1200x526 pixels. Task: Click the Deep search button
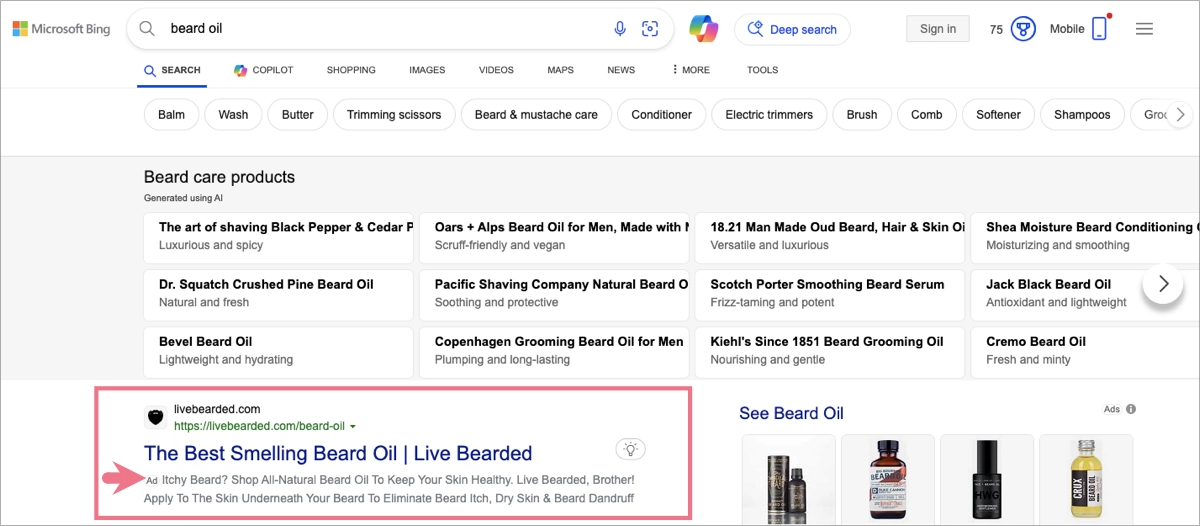point(792,29)
